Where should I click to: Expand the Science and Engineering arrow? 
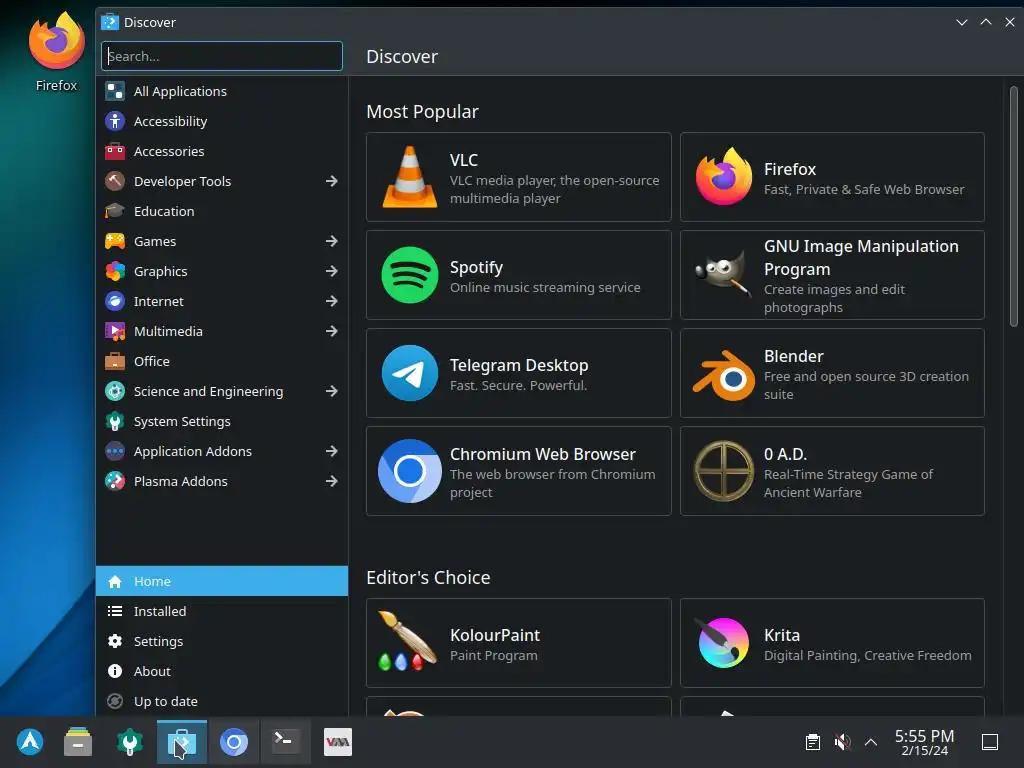(x=332, y=391)
